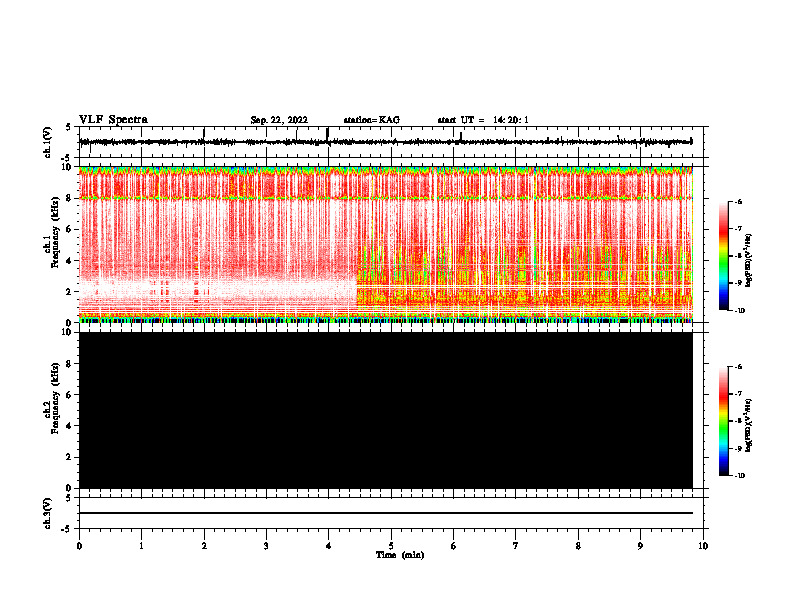This screenshot has width=792, height=612.
Task: Click the "-8" label on ch.1 colorbar
Action: [x=737, y=256]
